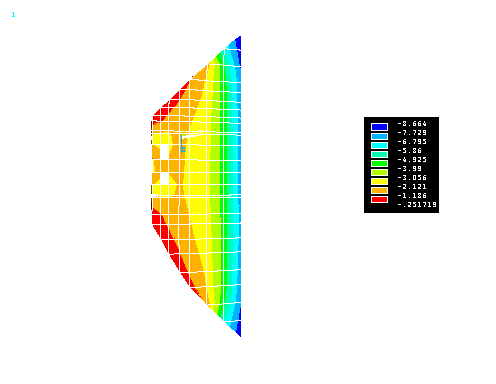
Task: Click the lower white hole in mesh
Action: [165, 178]
